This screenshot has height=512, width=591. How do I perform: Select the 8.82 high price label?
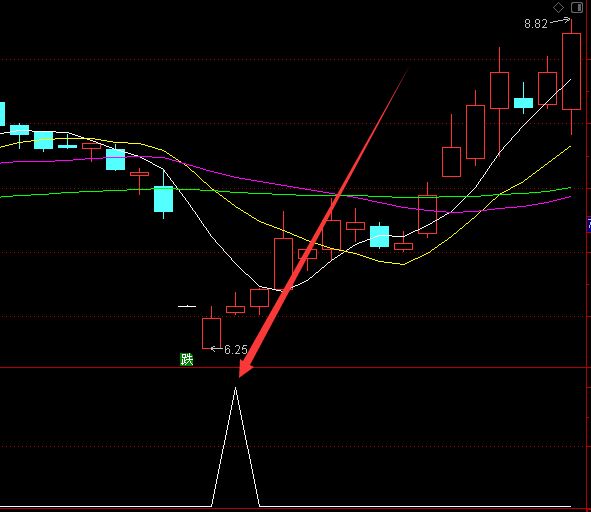(536, 24)
